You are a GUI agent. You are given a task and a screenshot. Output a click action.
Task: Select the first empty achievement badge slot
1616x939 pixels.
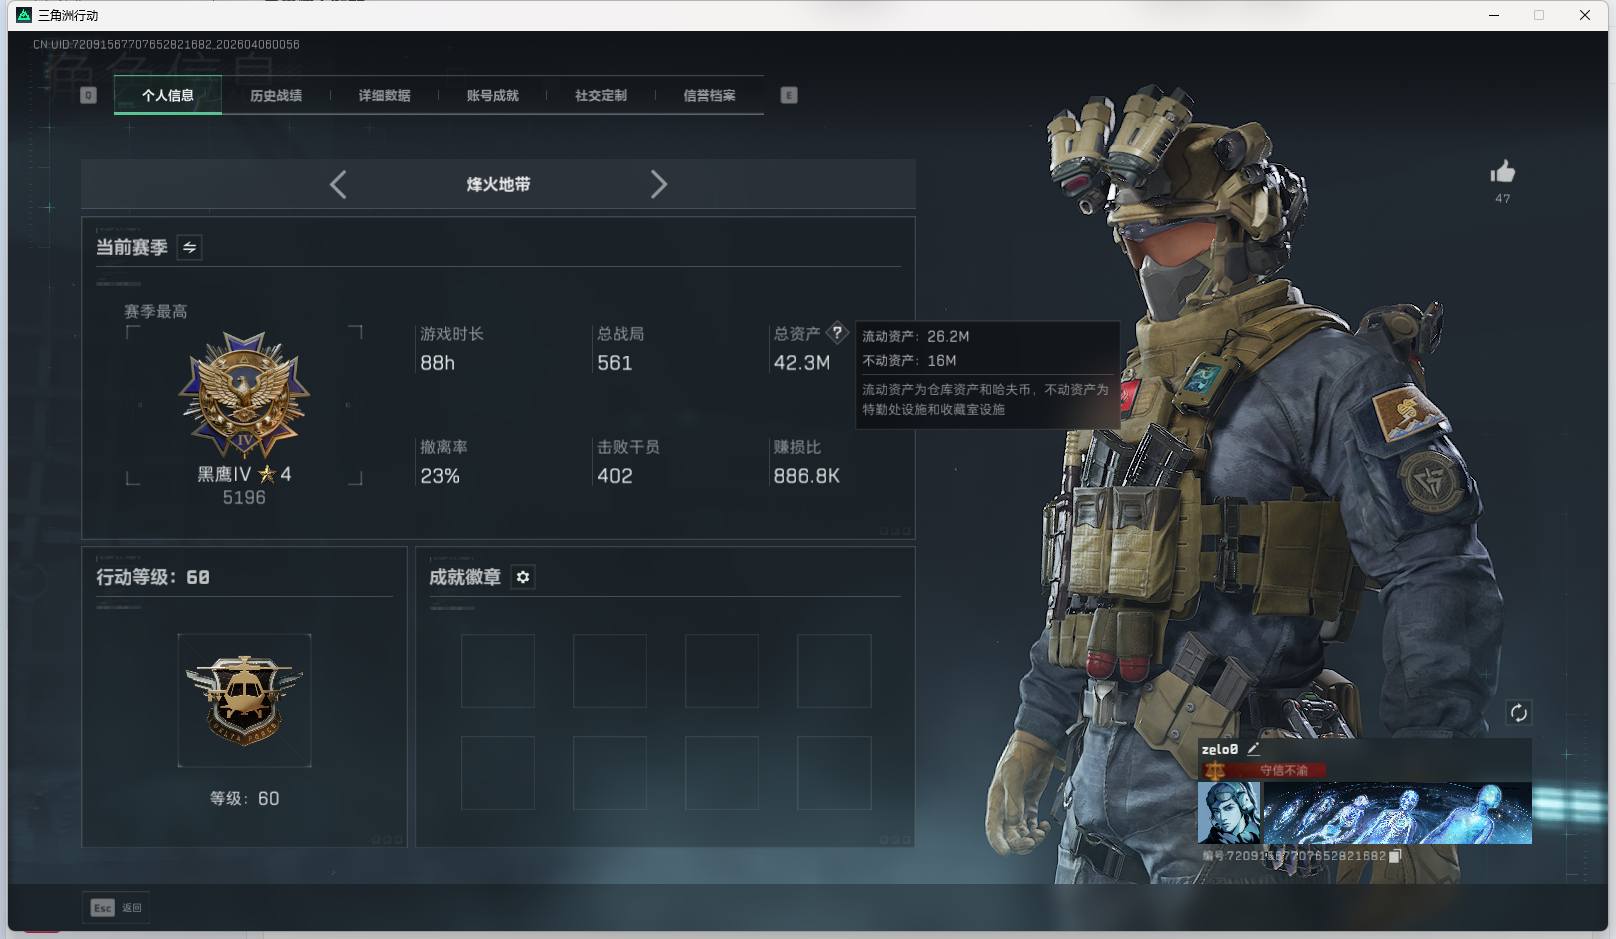point(497,671)
